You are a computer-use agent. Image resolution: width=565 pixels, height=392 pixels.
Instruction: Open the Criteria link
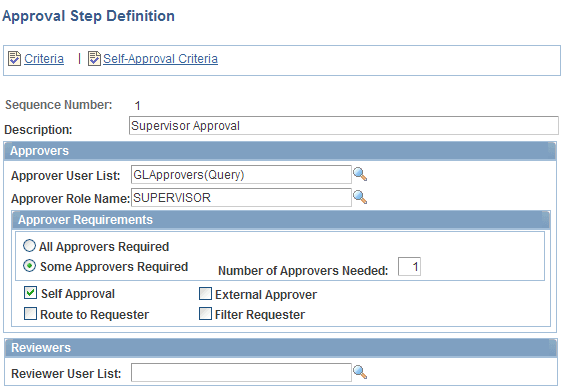tap(44, 59)
